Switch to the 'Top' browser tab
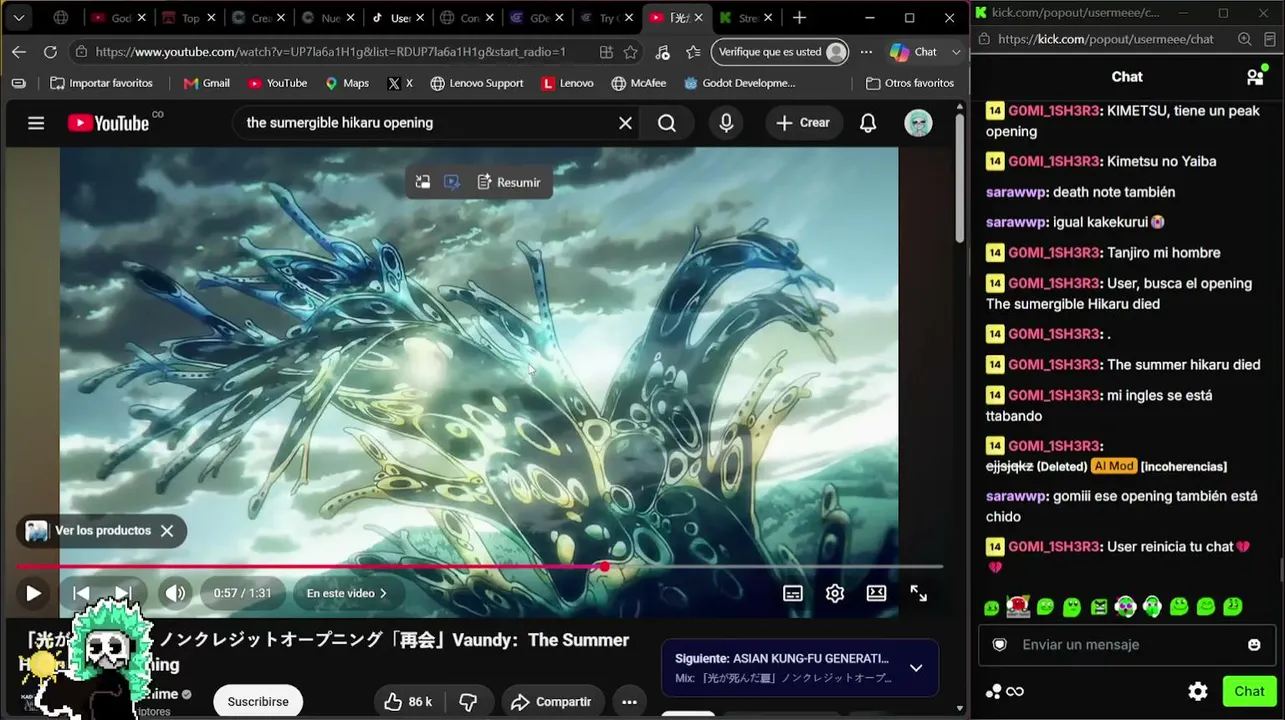This screenshot has width=1285, height=720. (188, 18)
